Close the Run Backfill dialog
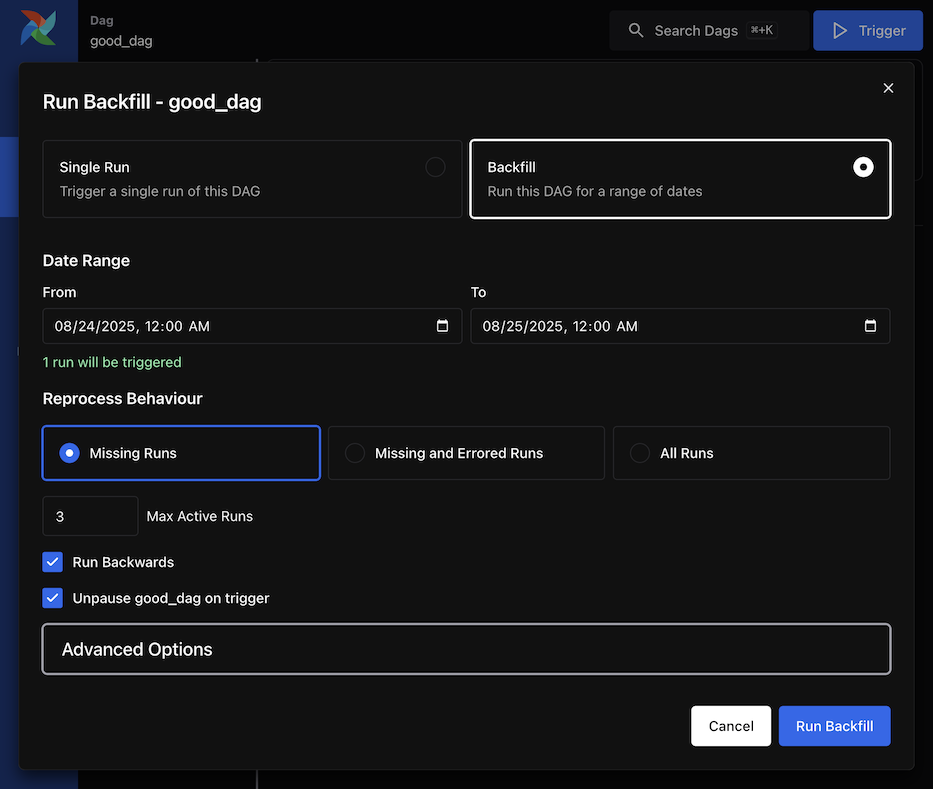The width and height of the screenshot is (933, 789). pyautogui.click(x=888, y=88)
